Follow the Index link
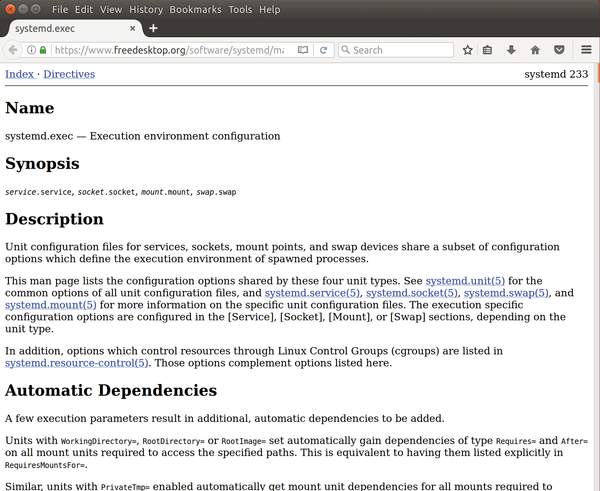600x491 pixels. tap(19, 74)
